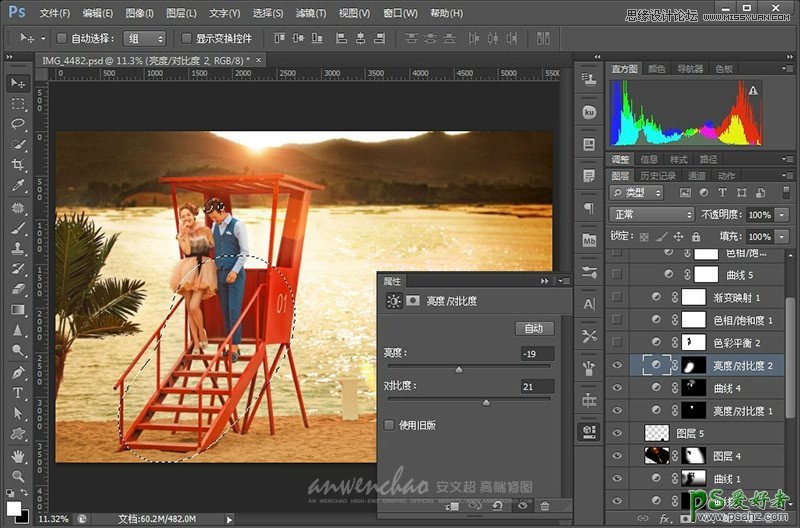The width and height of the screenshot is (800, 528).
Task: Select the Horizontal Type tool
Action: click(18, 393)
